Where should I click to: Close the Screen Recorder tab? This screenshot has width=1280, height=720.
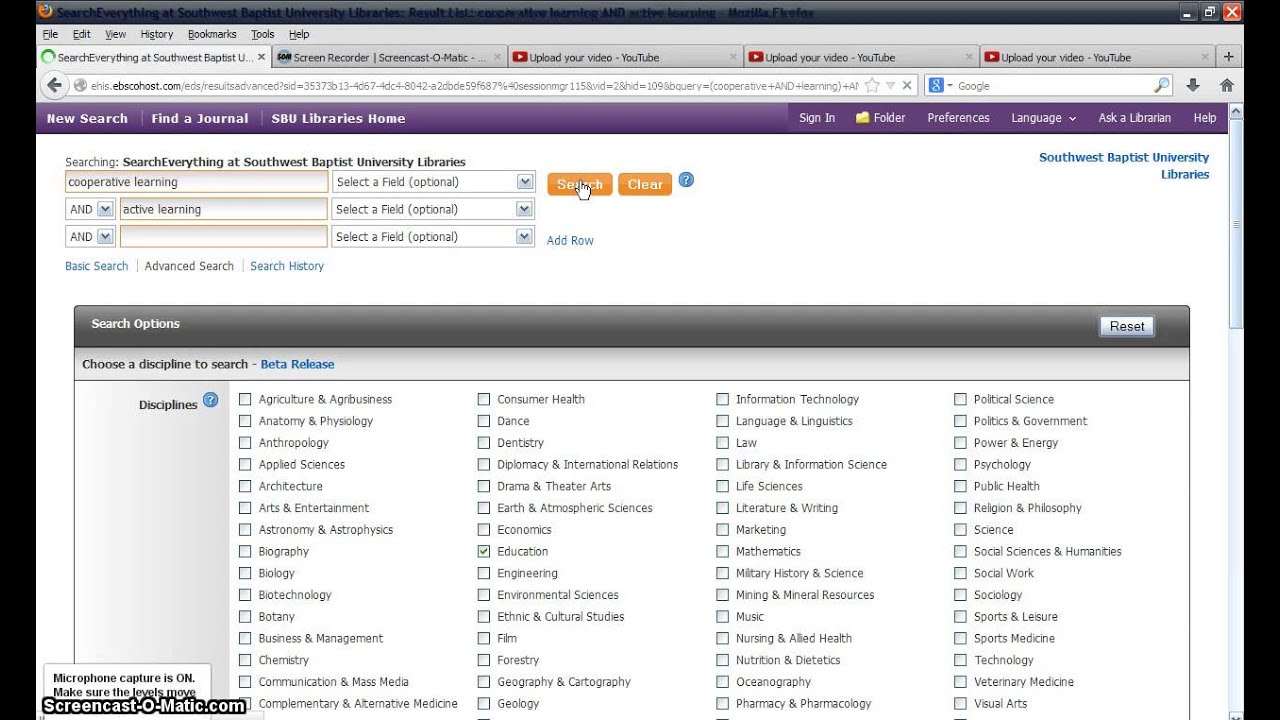[498, 57]
